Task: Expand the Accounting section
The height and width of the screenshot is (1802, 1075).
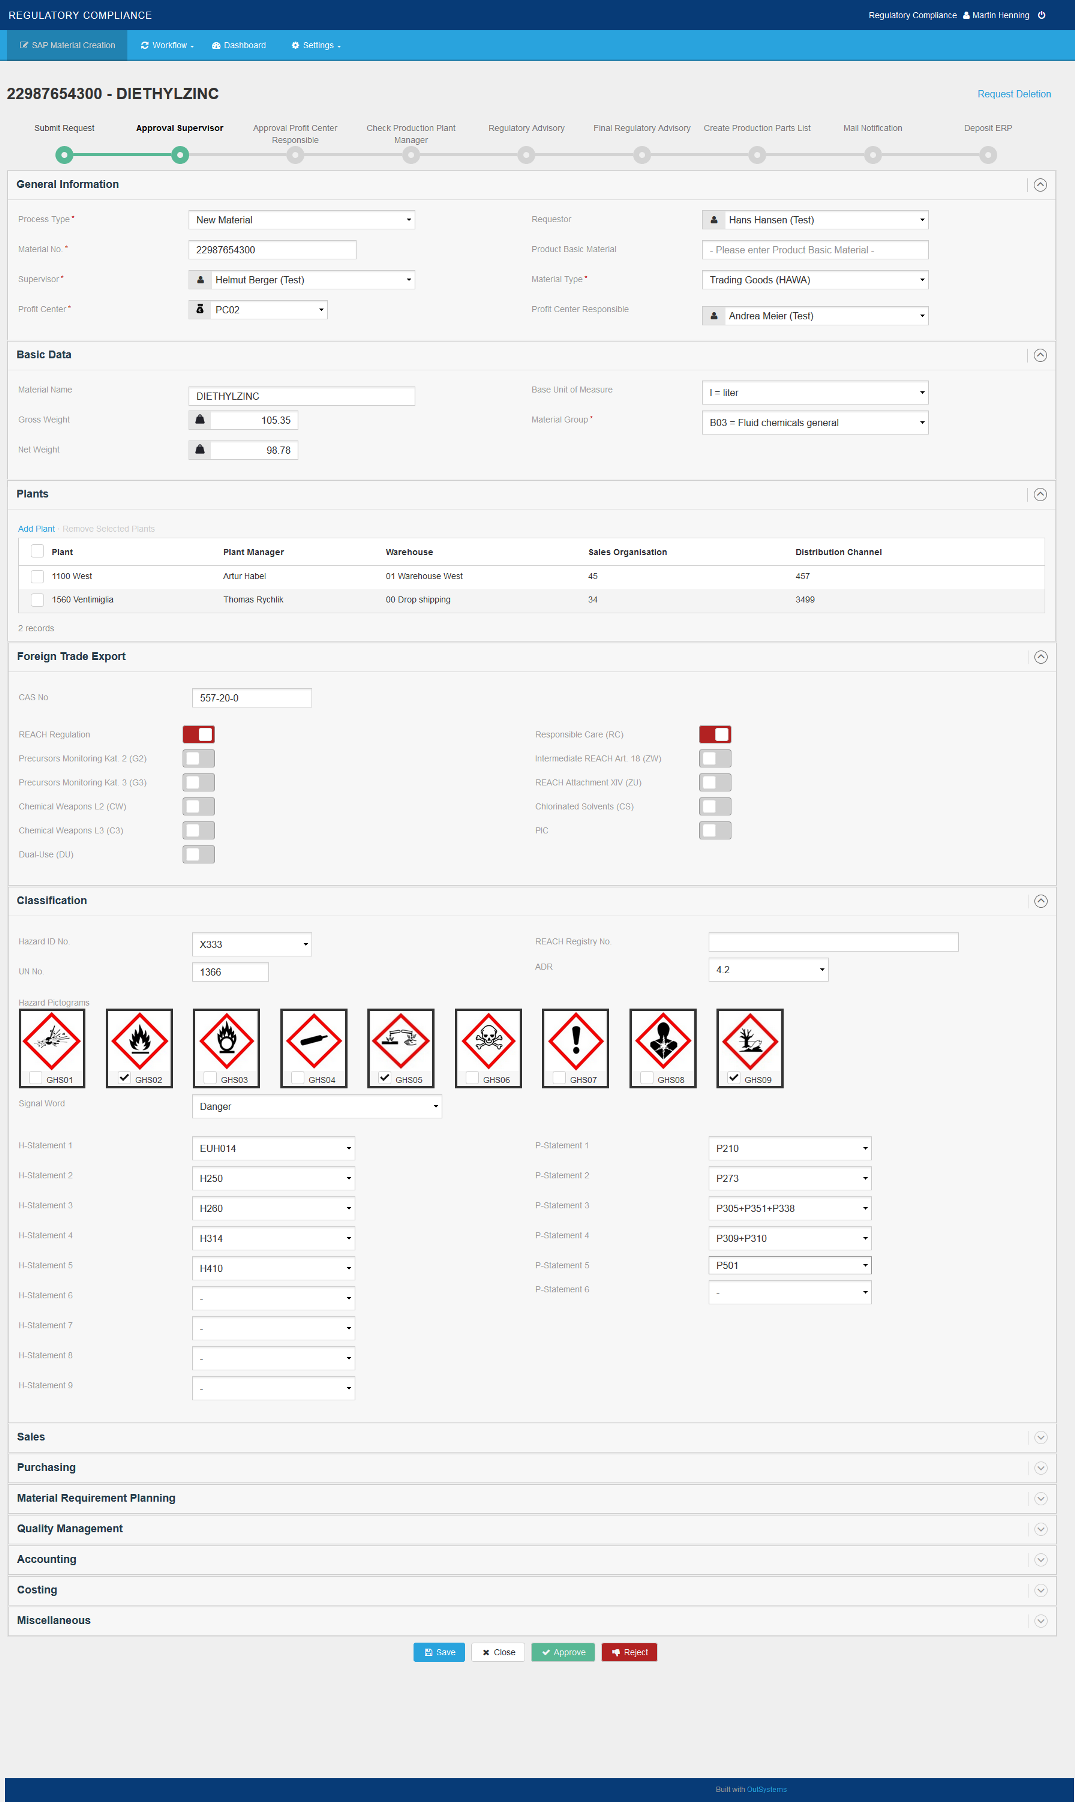Action: [1040, 1560]
